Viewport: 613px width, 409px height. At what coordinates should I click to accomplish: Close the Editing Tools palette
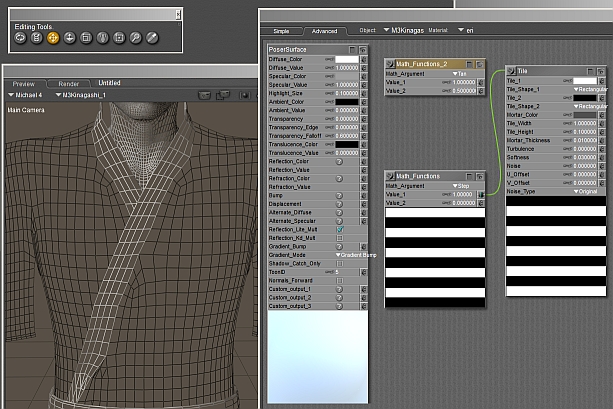[178, 15]
